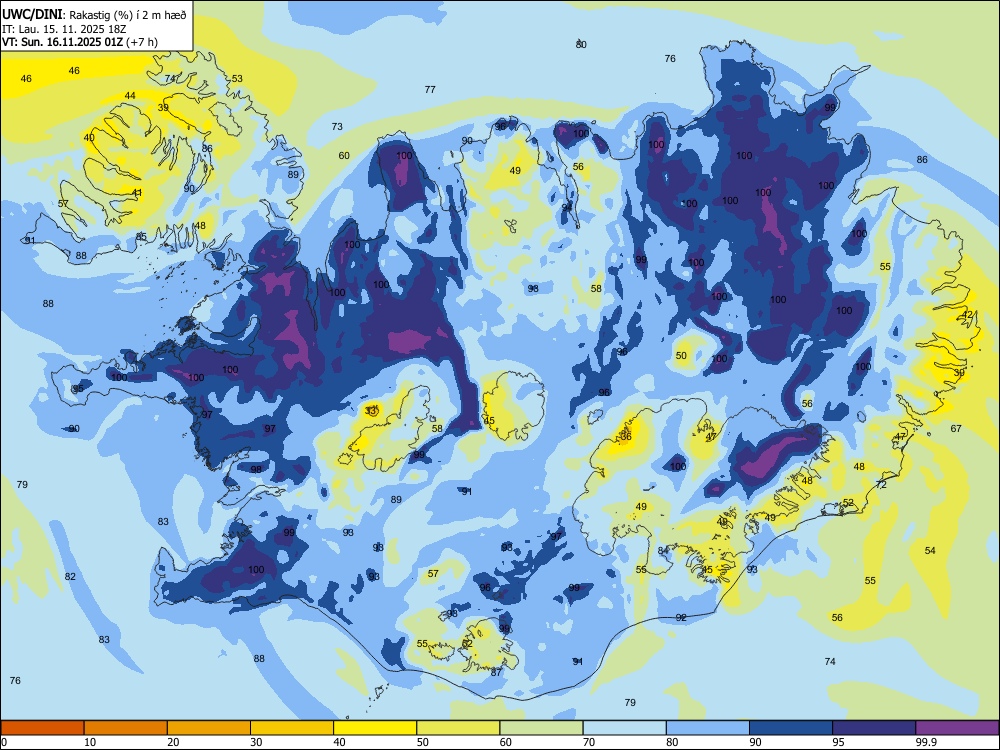Screen dimensions: 1000x750
Task: Click the map value '44' in the Westfjords
Action: pyautogui.click(x=130, y=96)
